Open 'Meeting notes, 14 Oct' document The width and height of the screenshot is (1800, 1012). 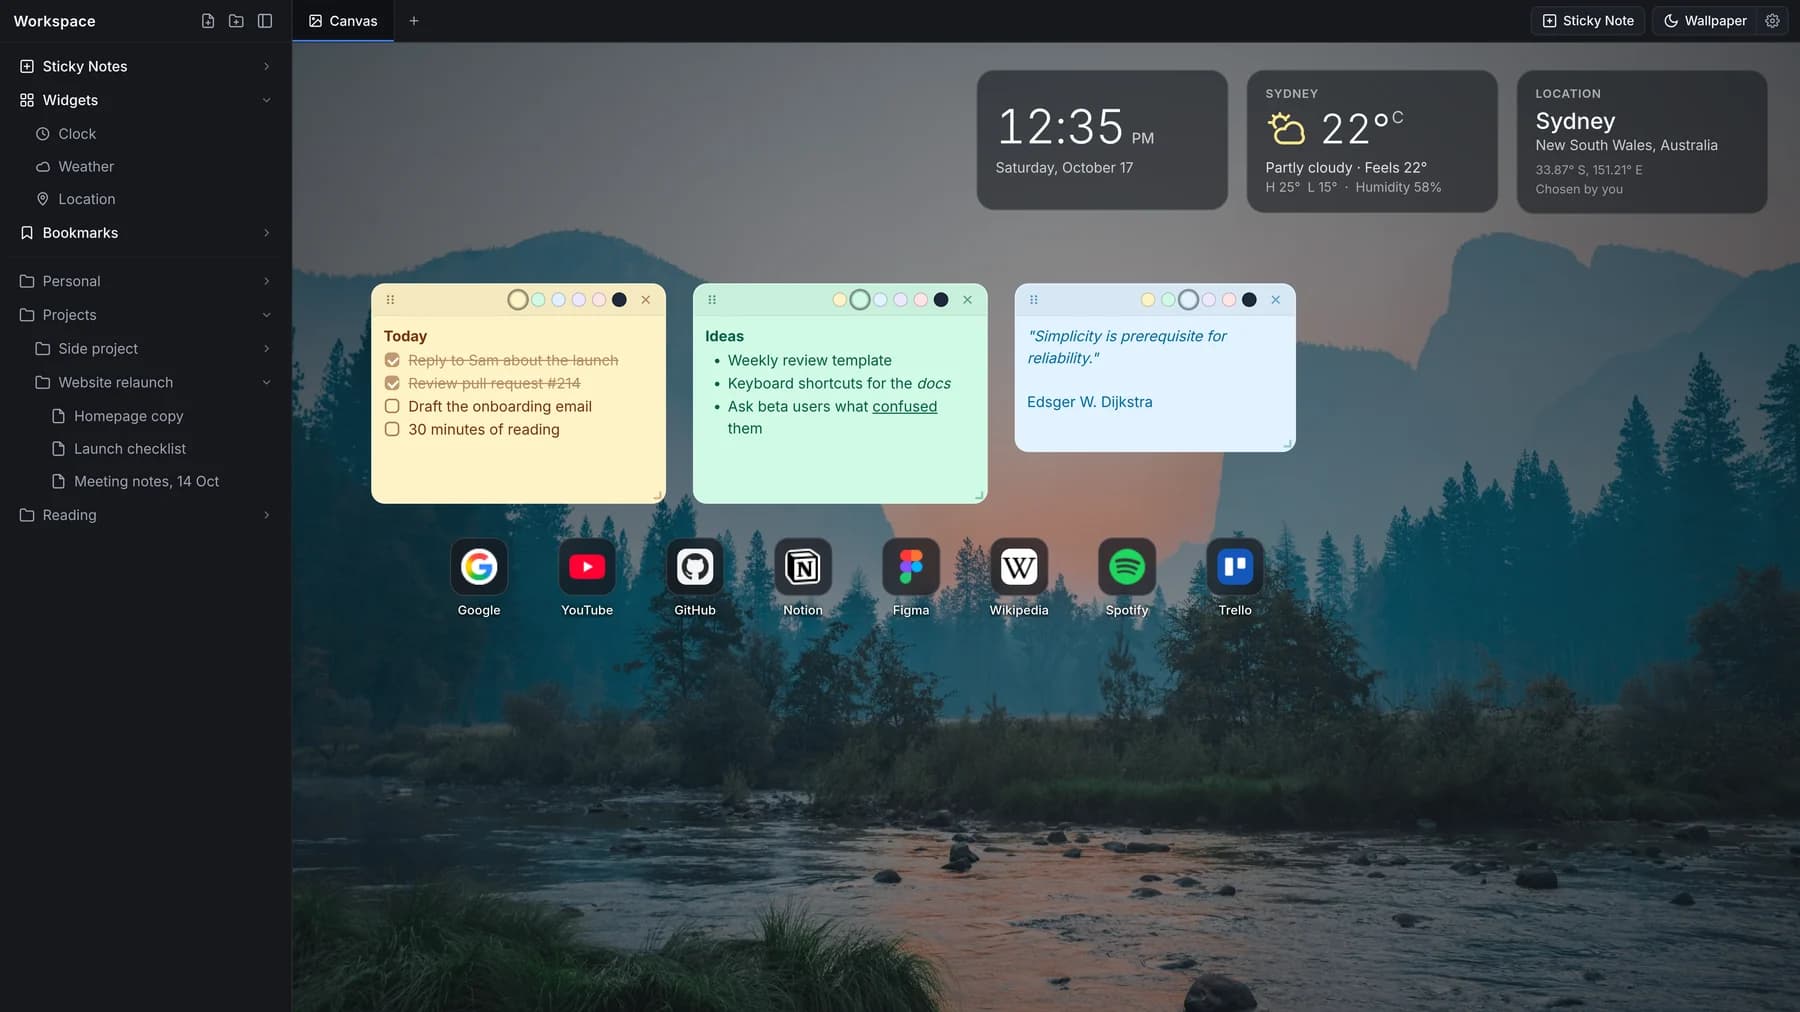pos(146,482)
